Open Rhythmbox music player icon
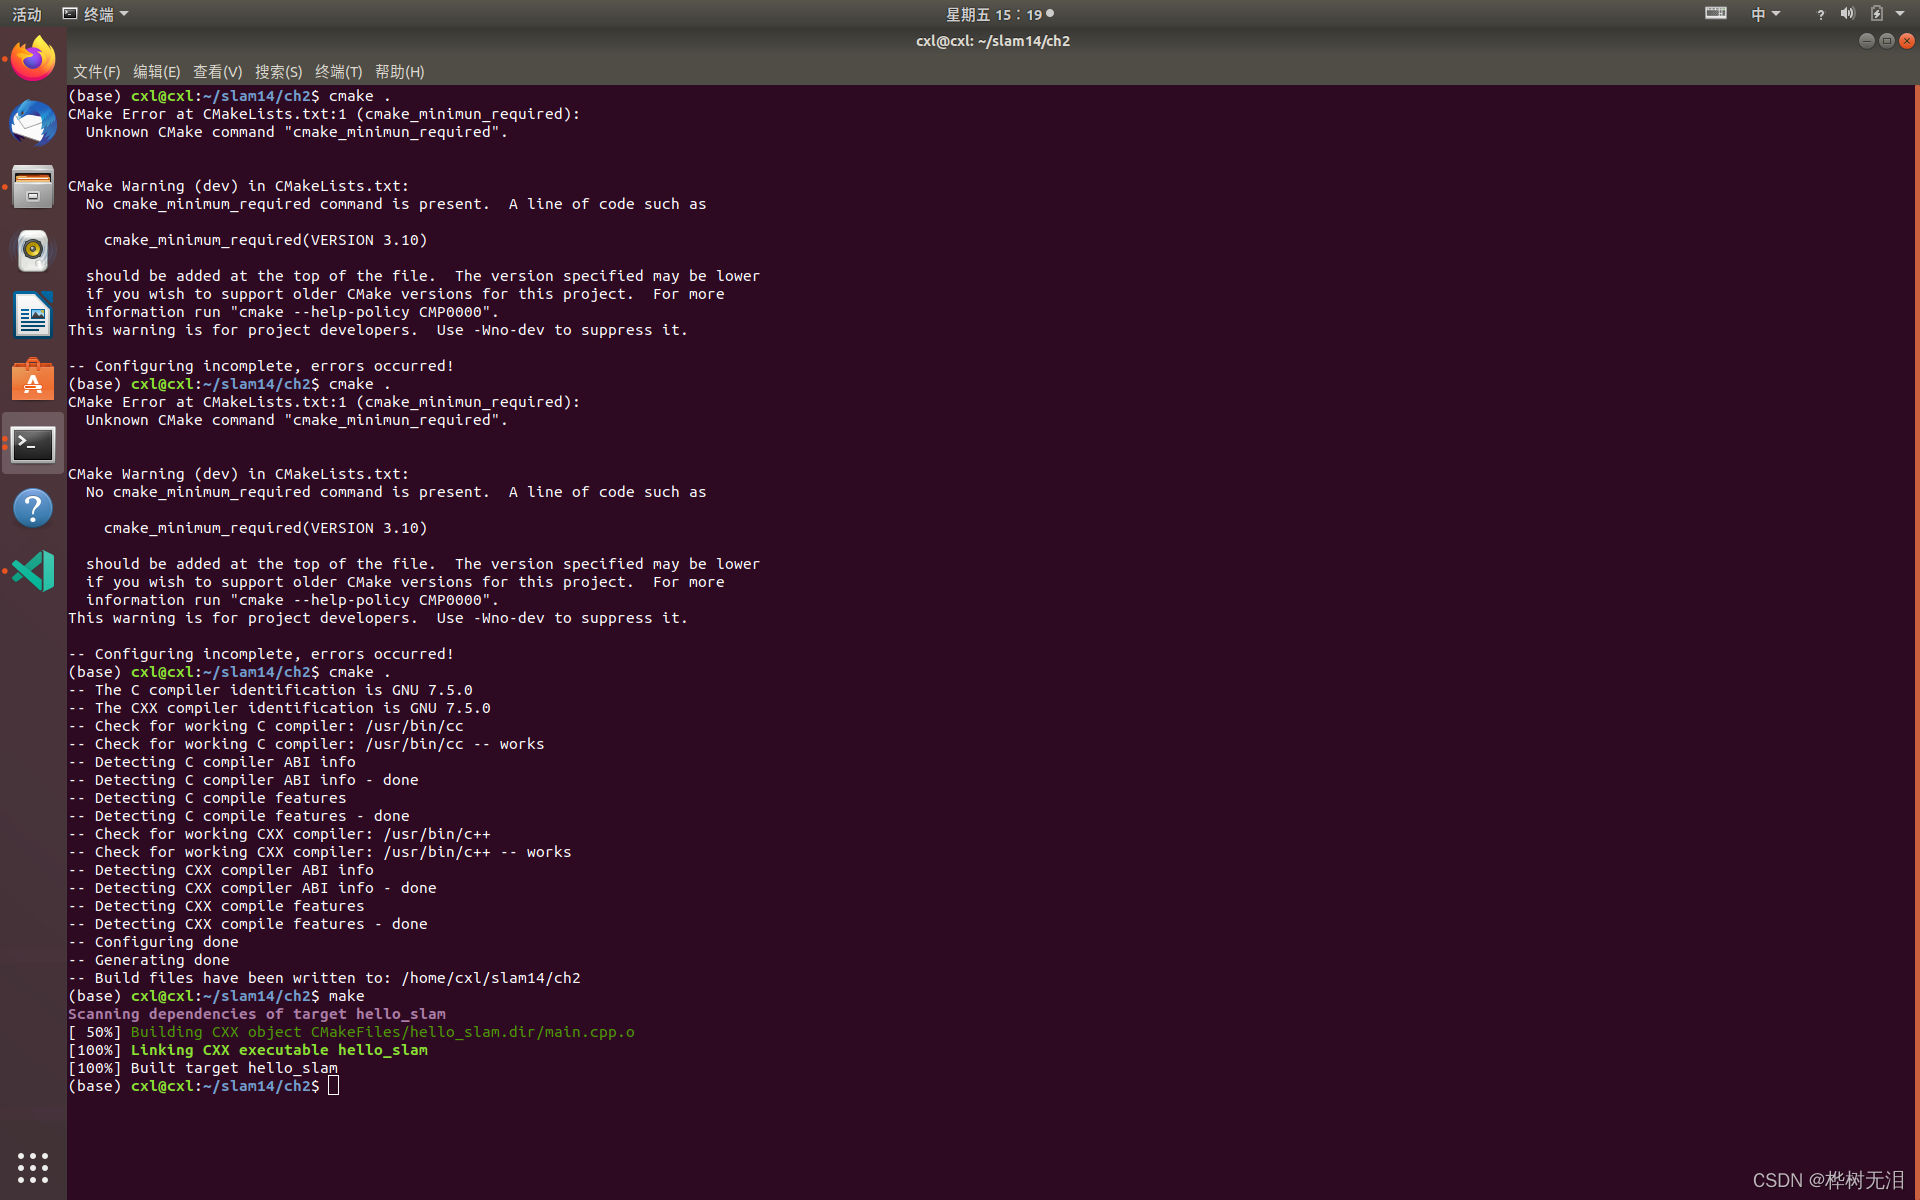The width and height of the screenshot is (1920, 1200). tap(33, 251)
